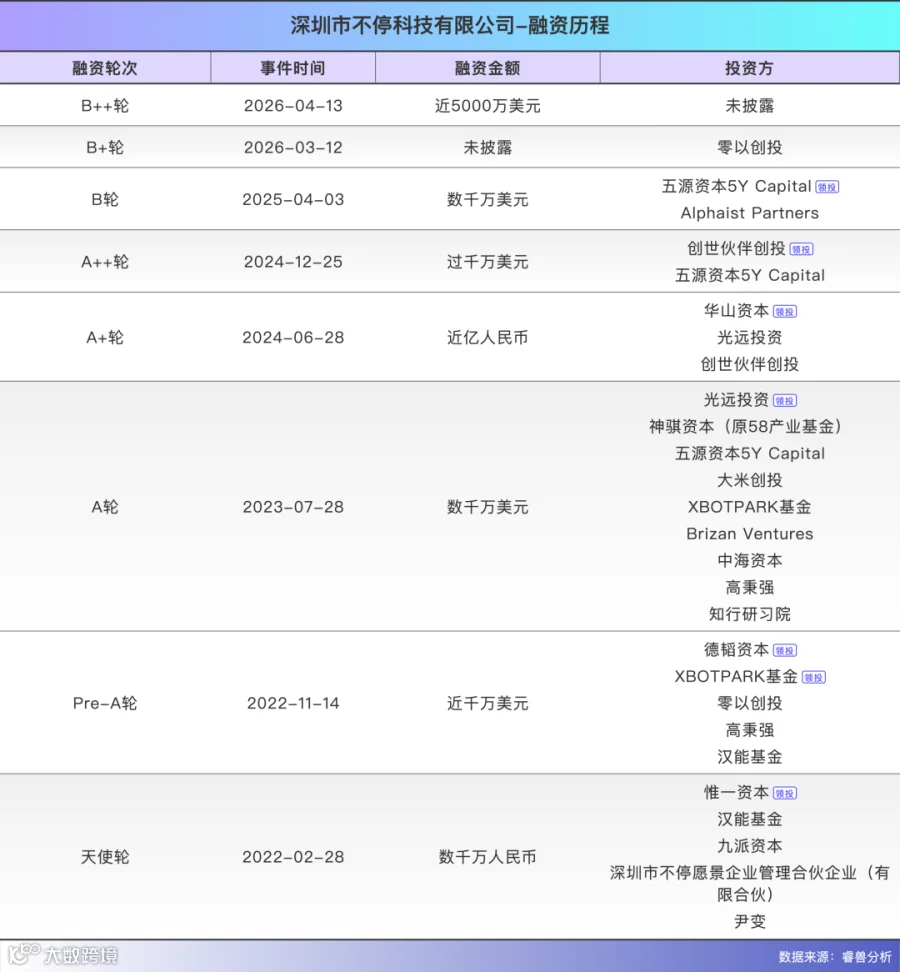Select amount 近5000万美元
The height and width of the screenshot is (972, 900).
click(487, 105)
